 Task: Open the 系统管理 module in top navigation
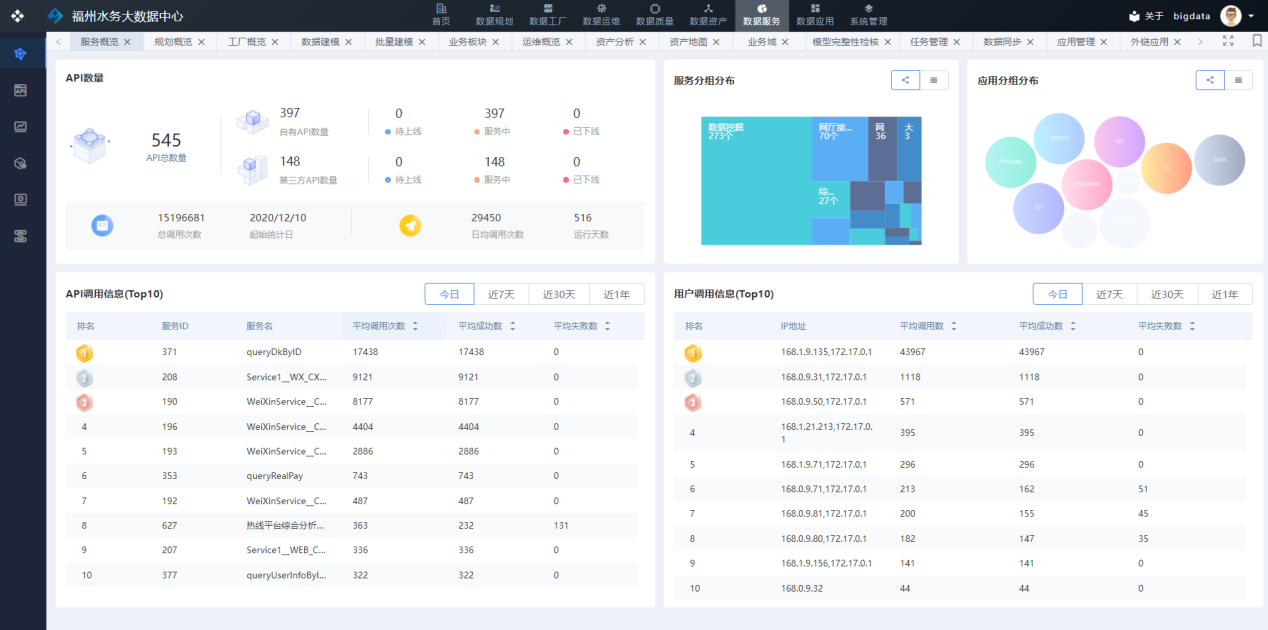(x=868, y=14)
